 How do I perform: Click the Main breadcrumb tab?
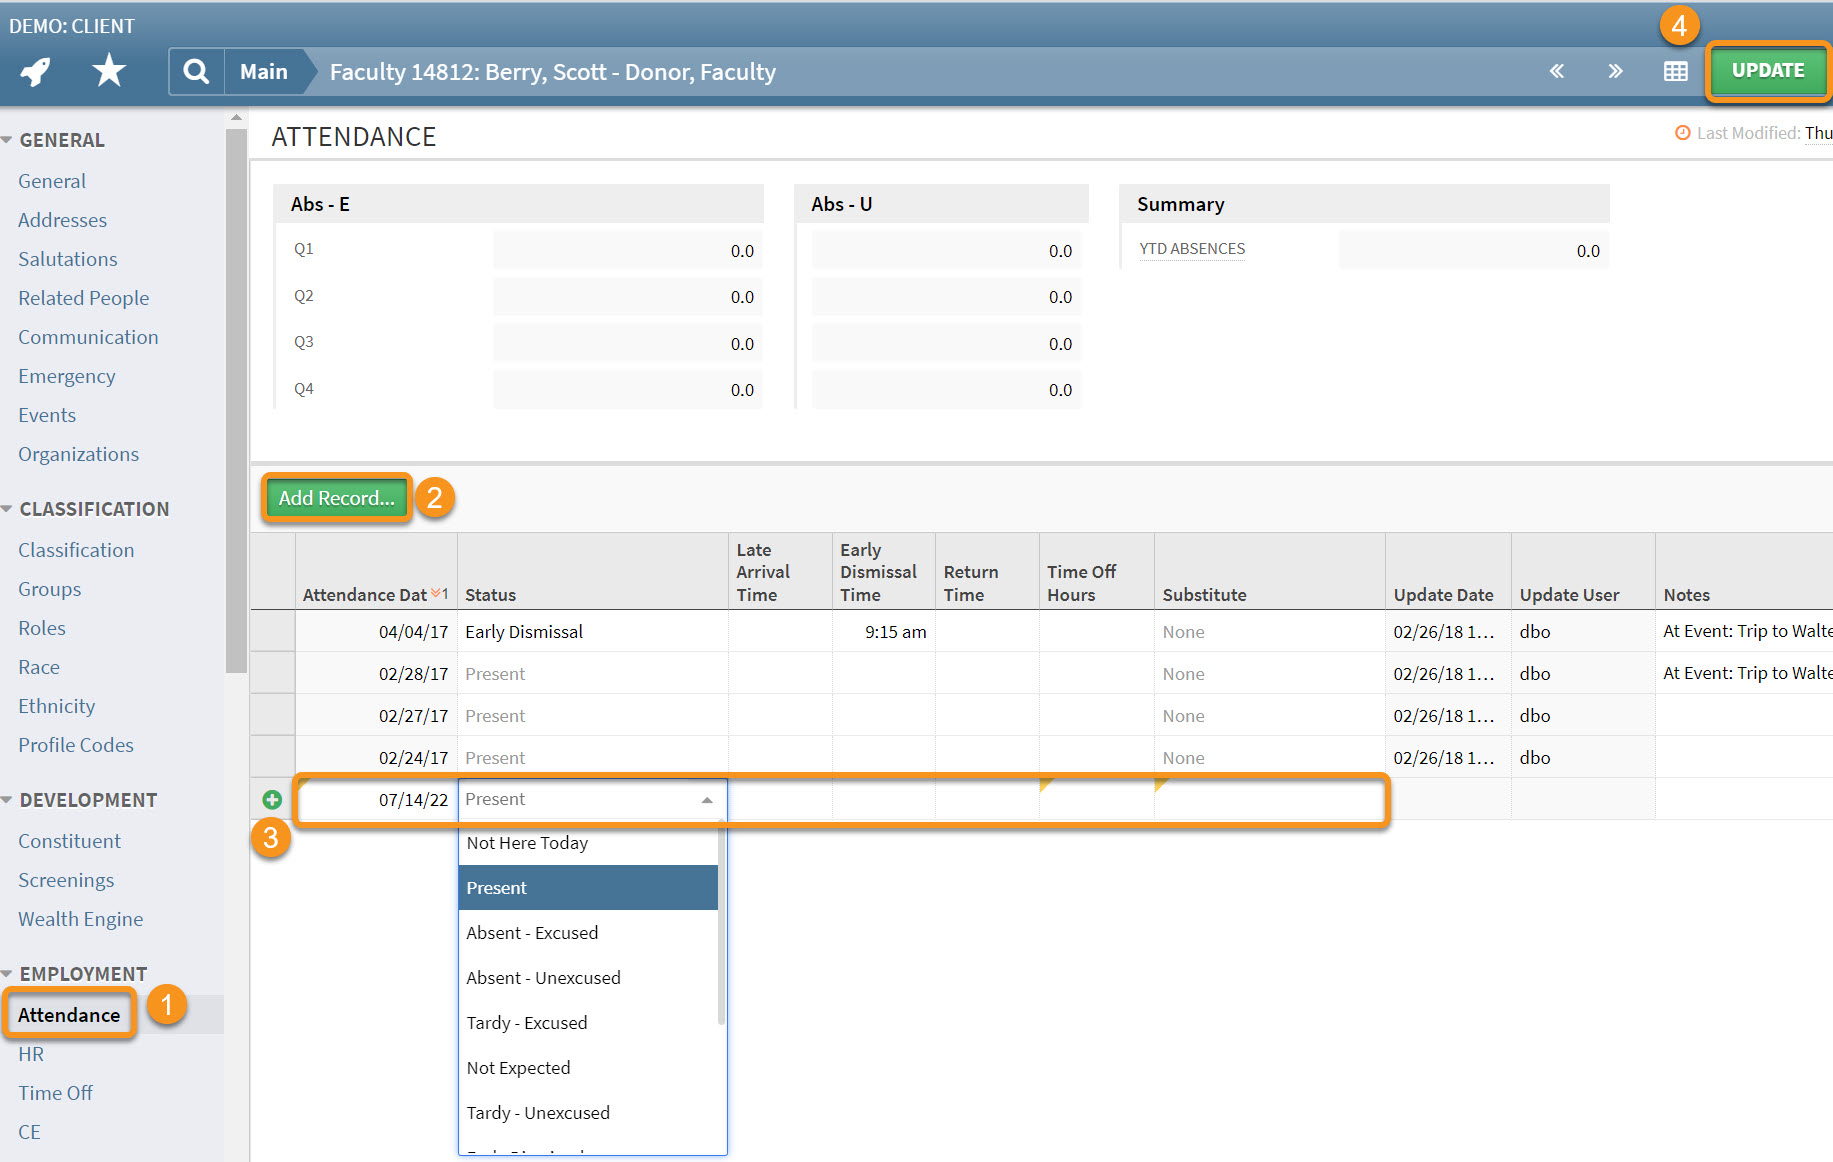264,72
